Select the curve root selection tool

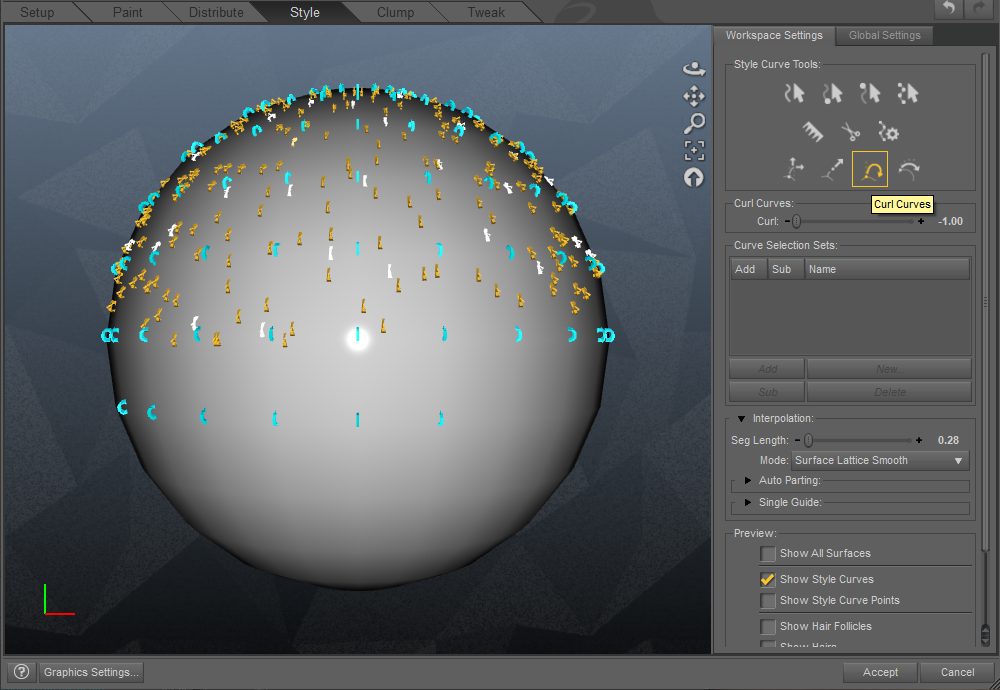point(832,94)
